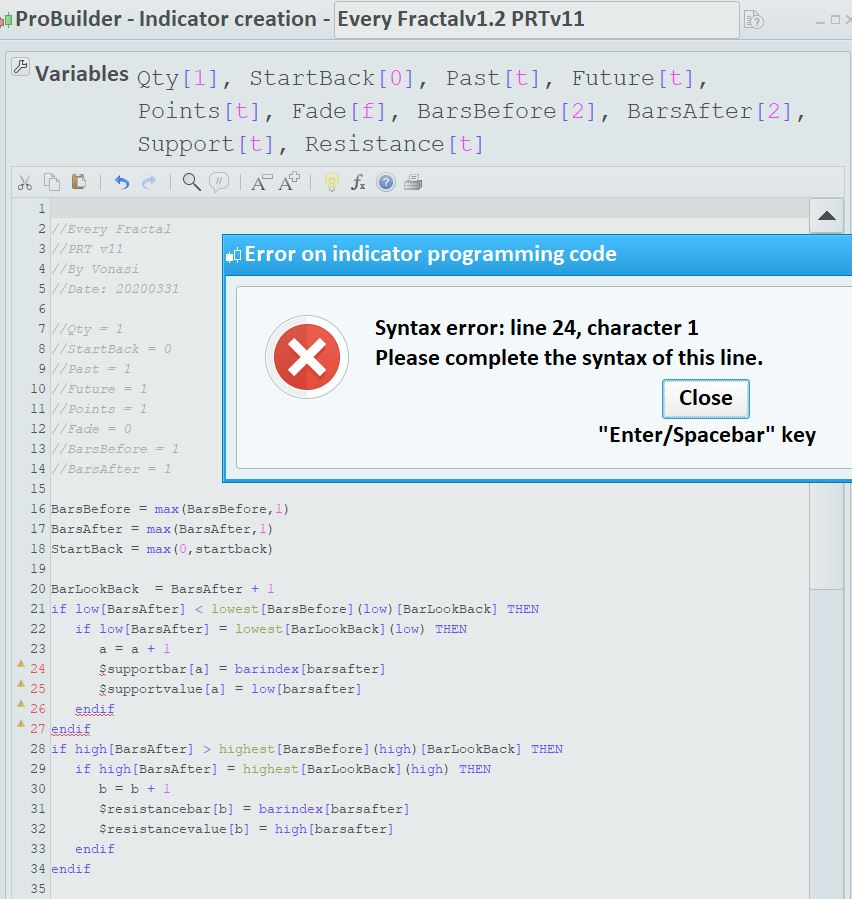
Task: Increase the editor font size
Action: (x=289, y=182)
